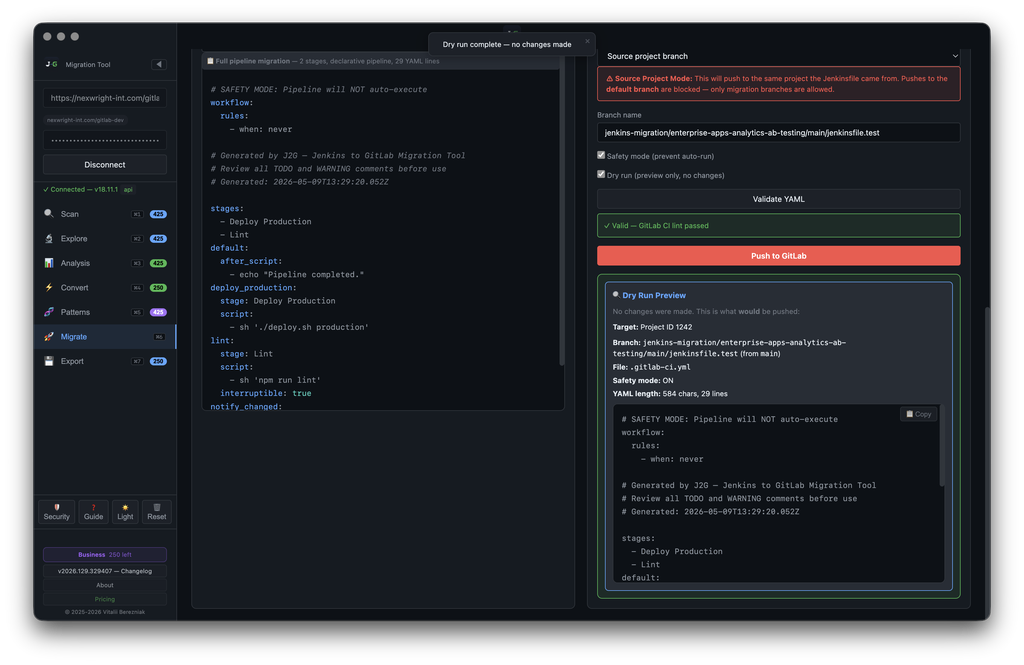The image size is (1024, 665).
Task: Open the Changelog version link
Action: tap(104, 571)
